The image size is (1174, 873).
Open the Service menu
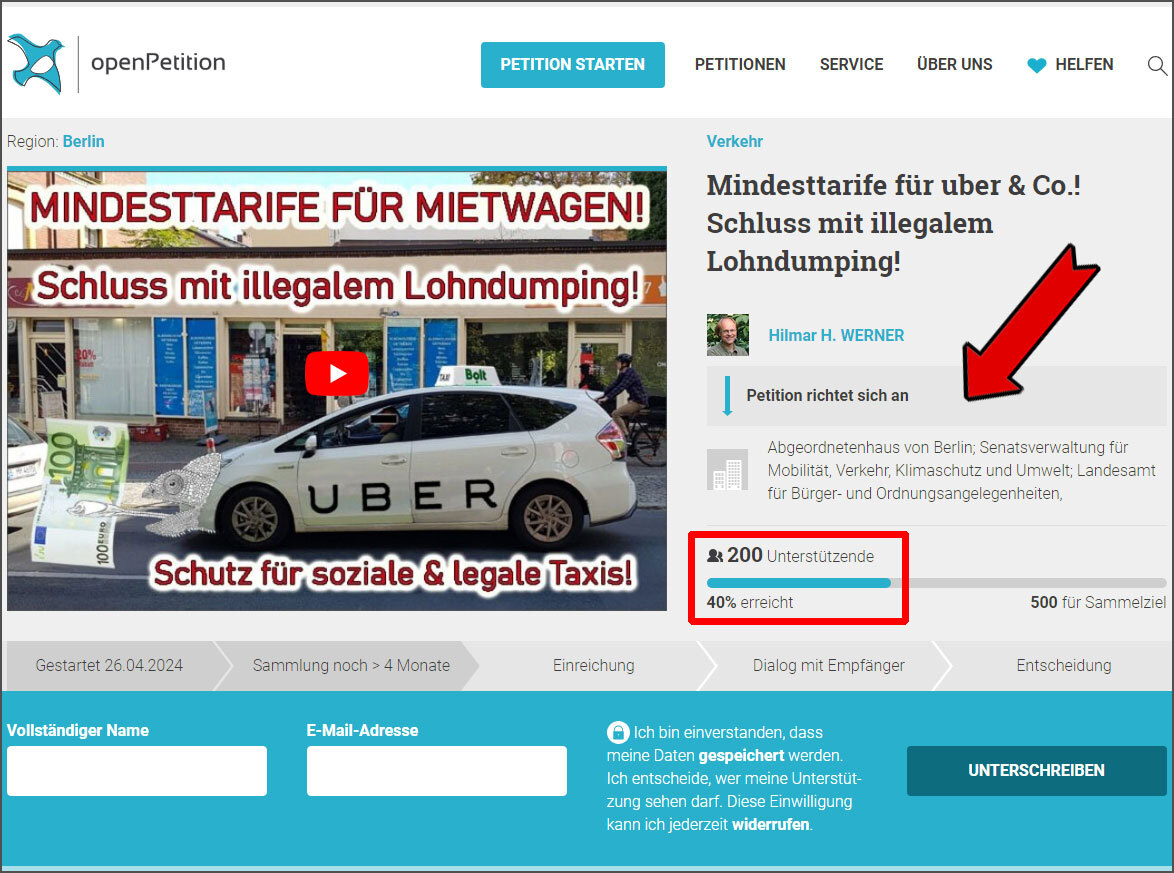(851, 64)
